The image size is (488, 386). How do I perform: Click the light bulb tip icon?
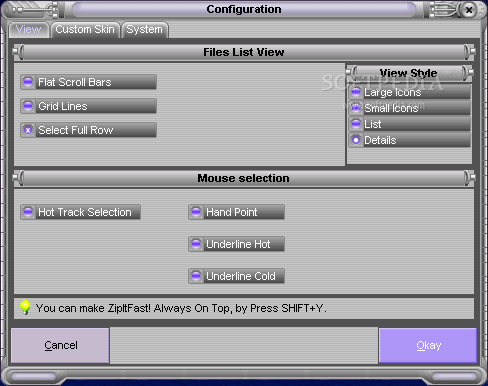[25, 307]
